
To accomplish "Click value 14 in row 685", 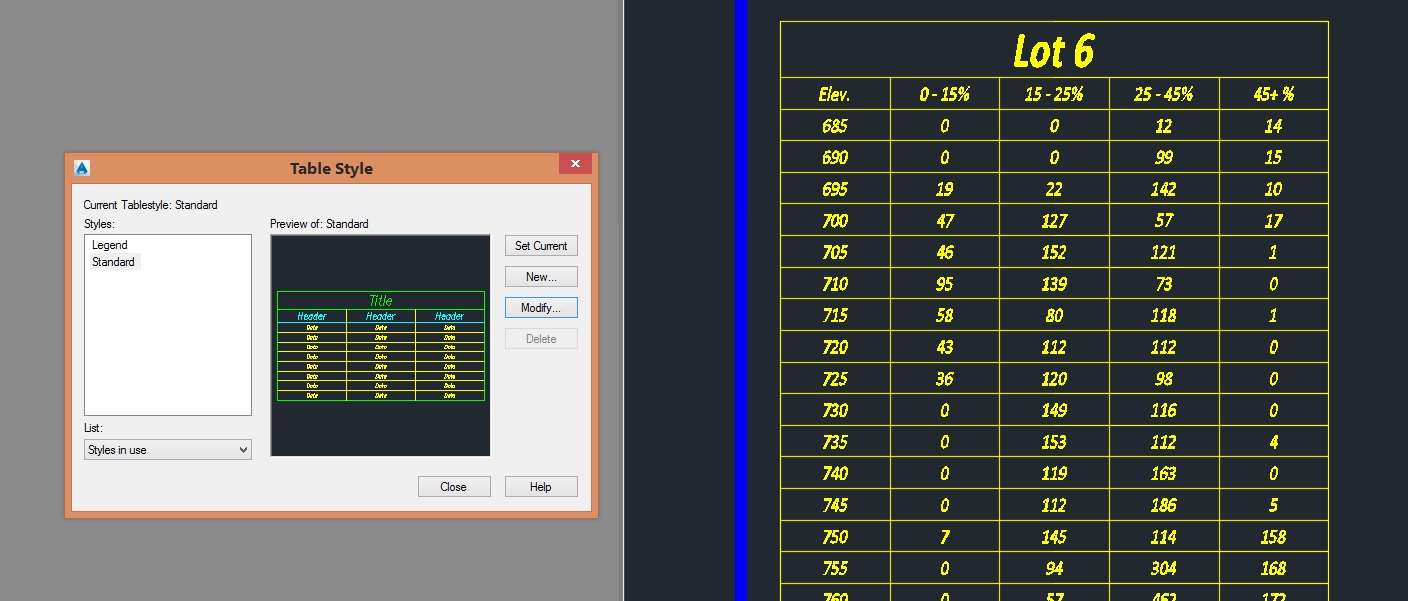I will pyautogui.click(x=1273, y=126).
